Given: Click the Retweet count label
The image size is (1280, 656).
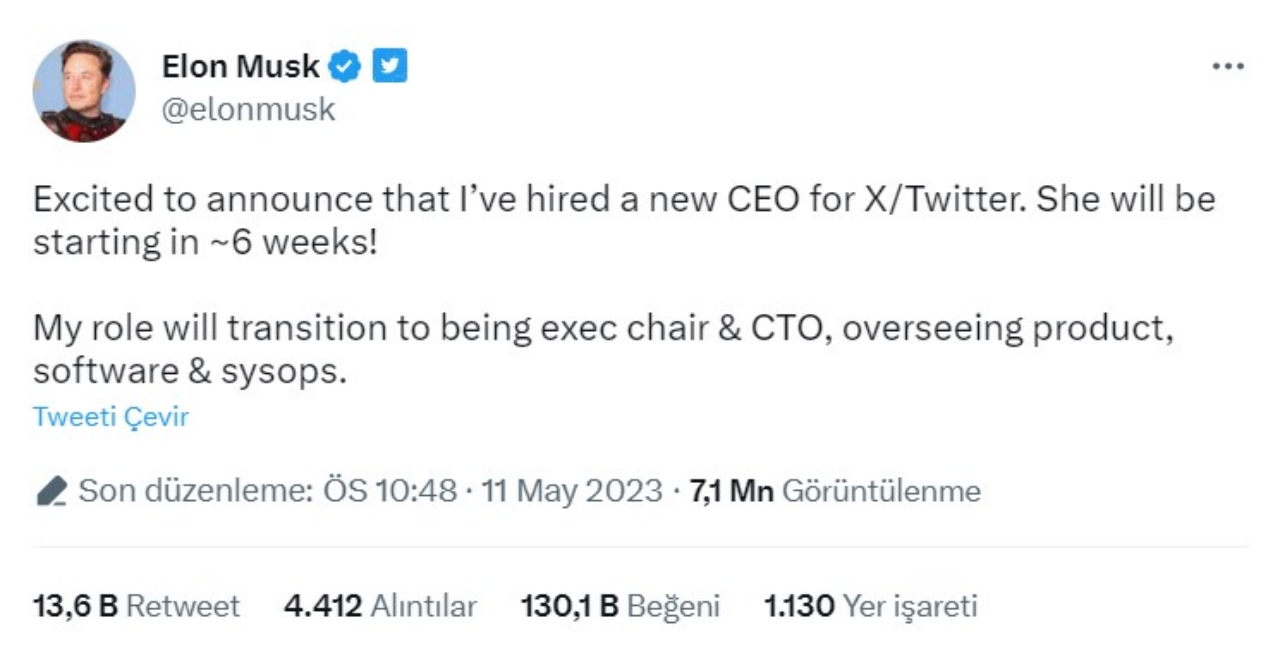Looking at the screenshot, I should click(x=183, y=605).
